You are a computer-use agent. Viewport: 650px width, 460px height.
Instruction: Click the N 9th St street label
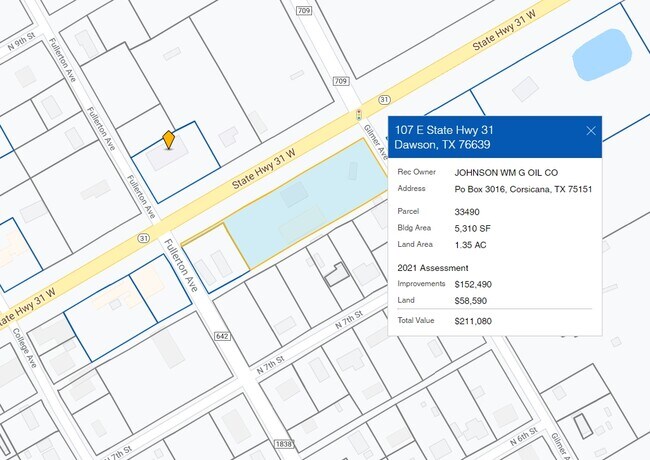20,47
